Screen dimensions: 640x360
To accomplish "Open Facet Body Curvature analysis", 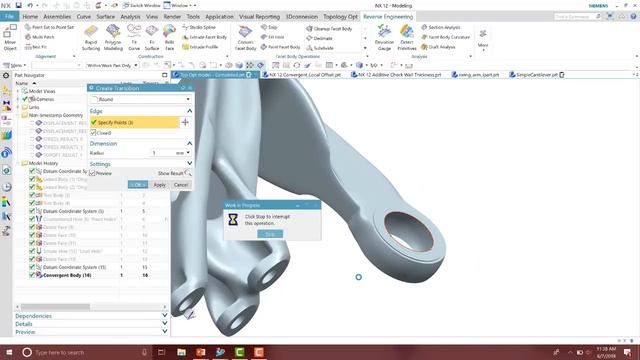I will click(x=446, y=37).
